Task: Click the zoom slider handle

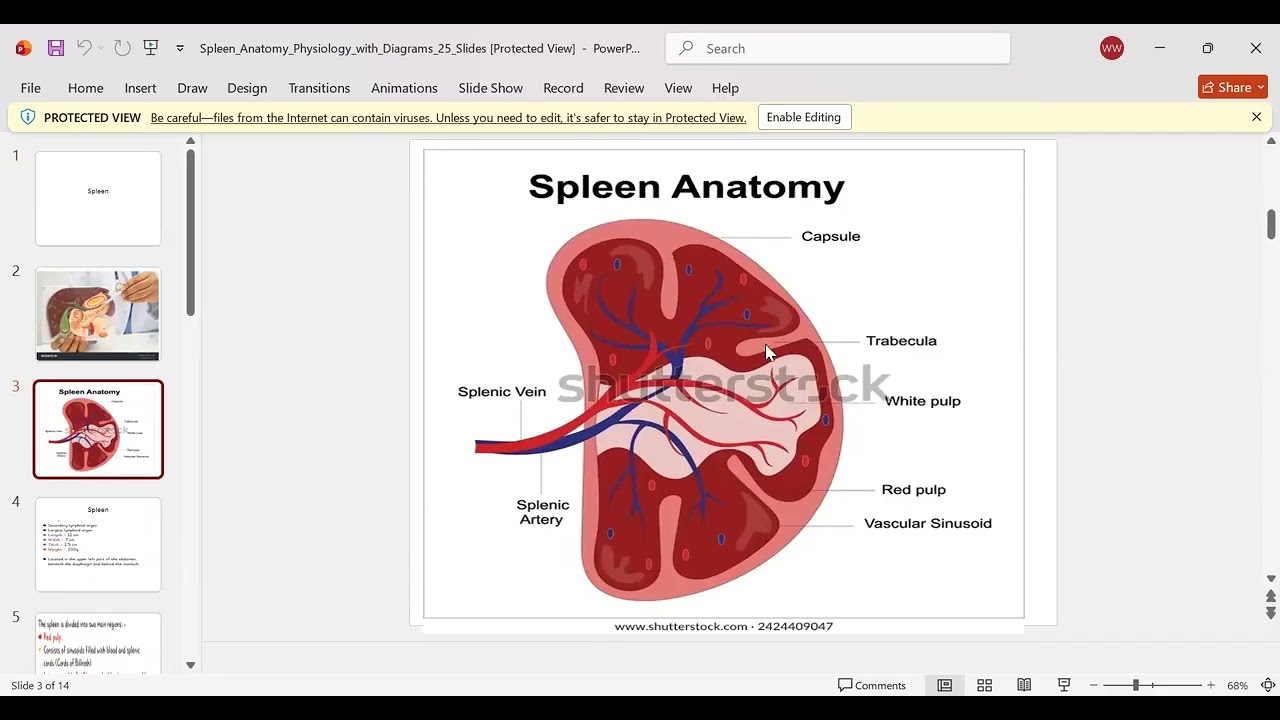Action: pyautogui.click(x=1135, y=685)
